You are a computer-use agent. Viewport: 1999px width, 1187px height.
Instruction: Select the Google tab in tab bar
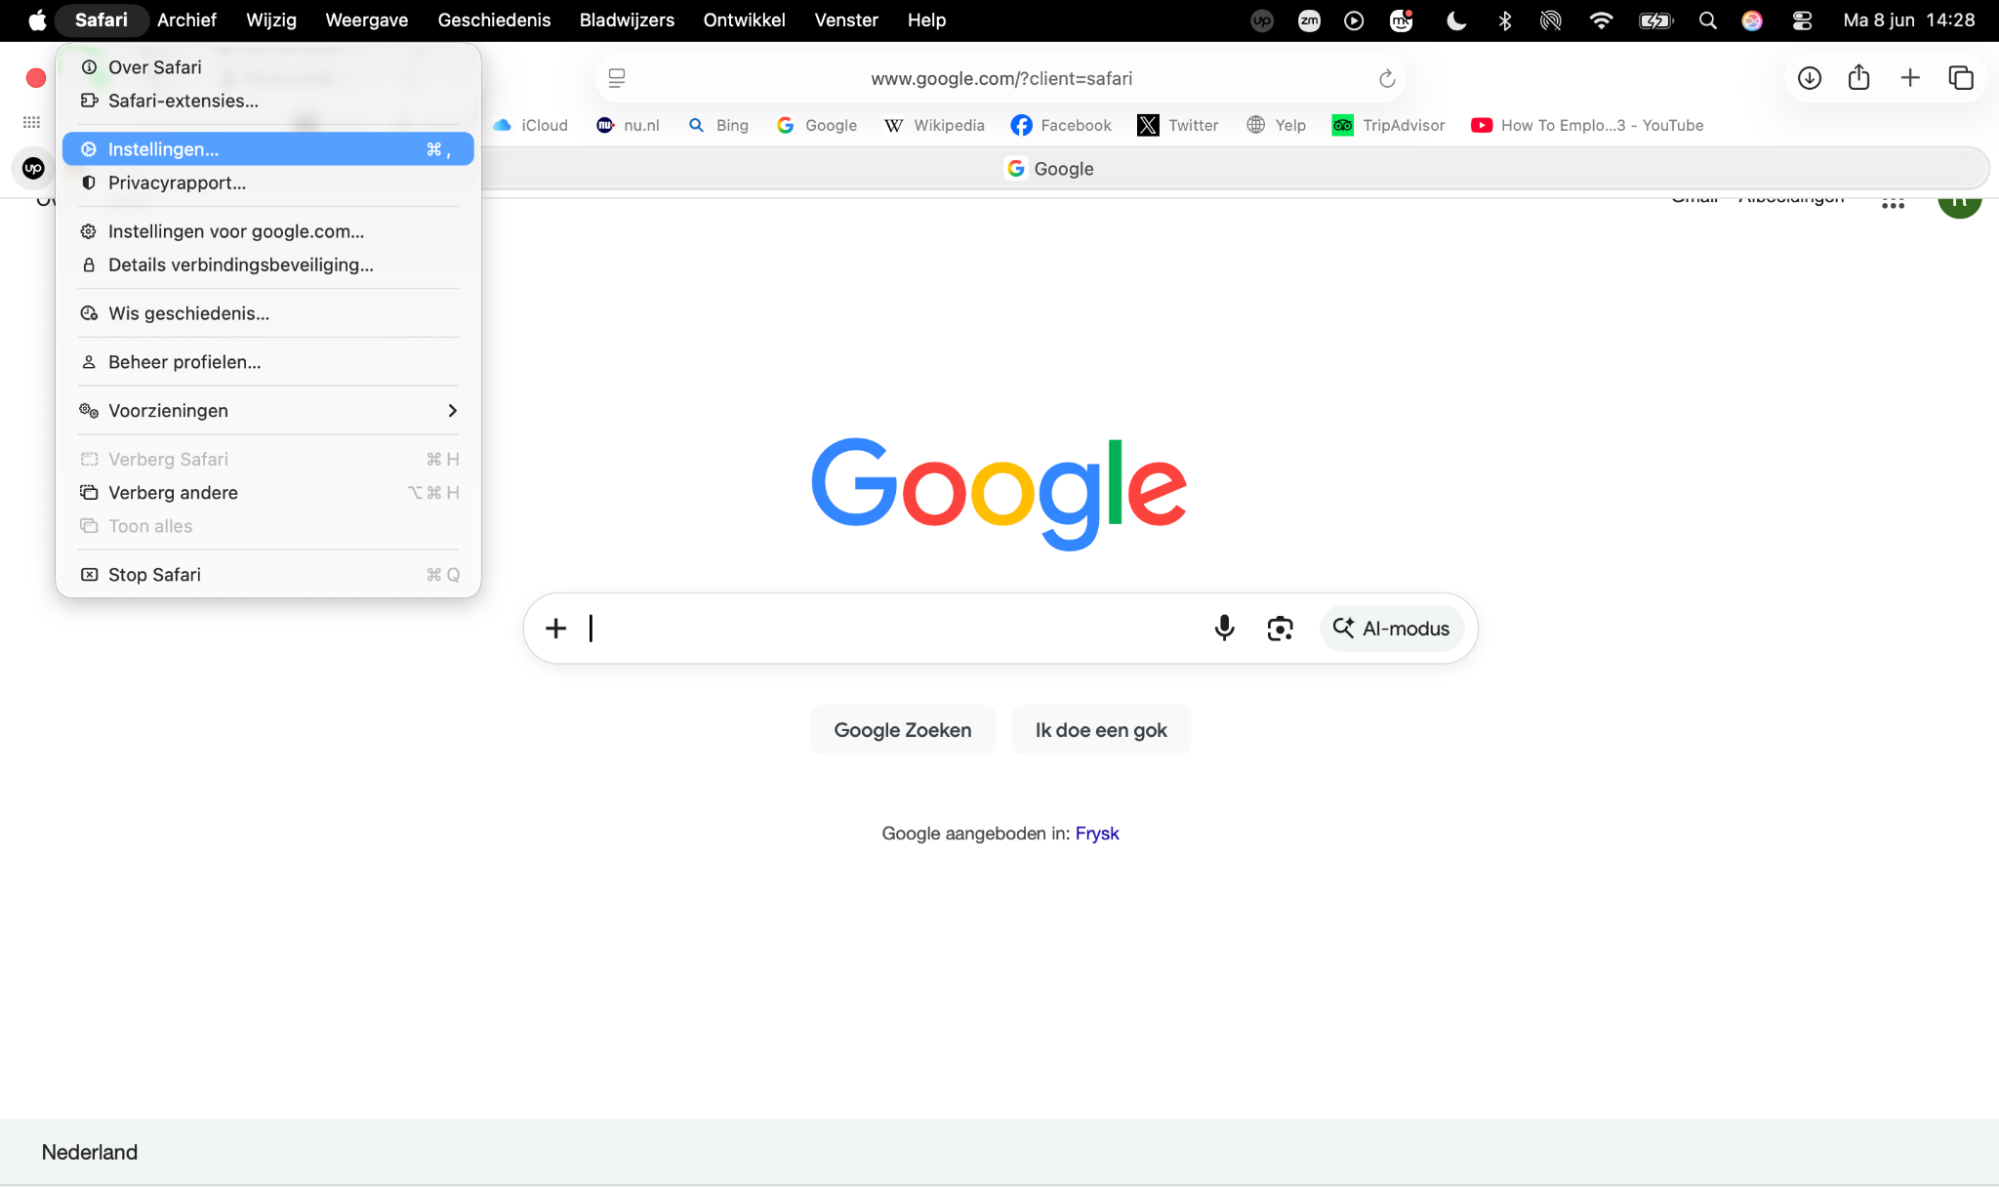coord(1049,169)
